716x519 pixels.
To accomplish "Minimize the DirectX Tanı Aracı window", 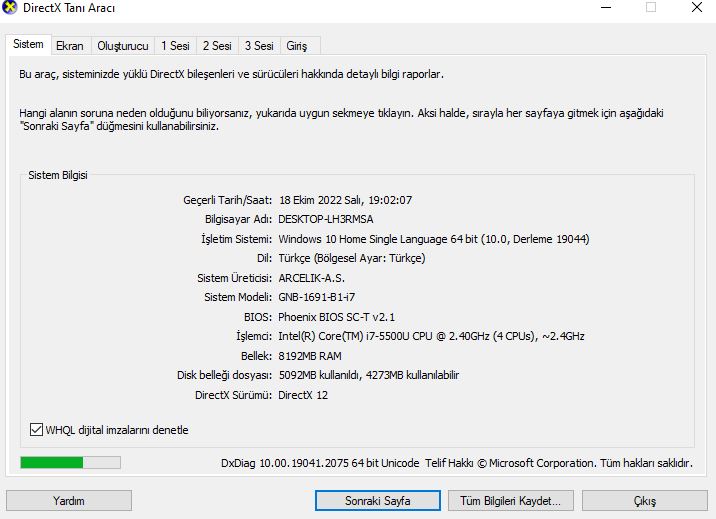I will [606, 7].
